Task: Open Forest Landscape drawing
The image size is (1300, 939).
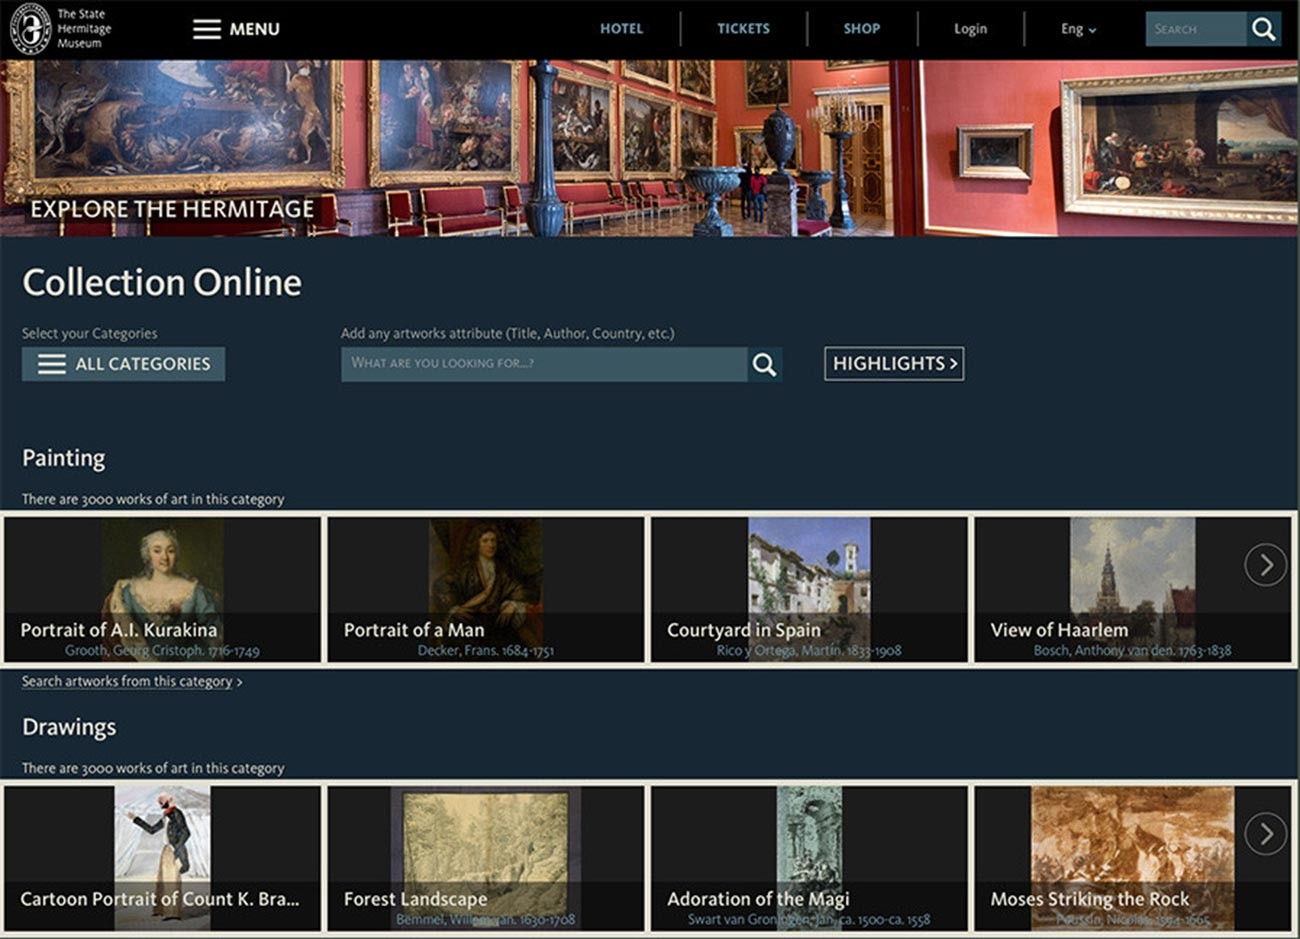Action: pos(486,858)
